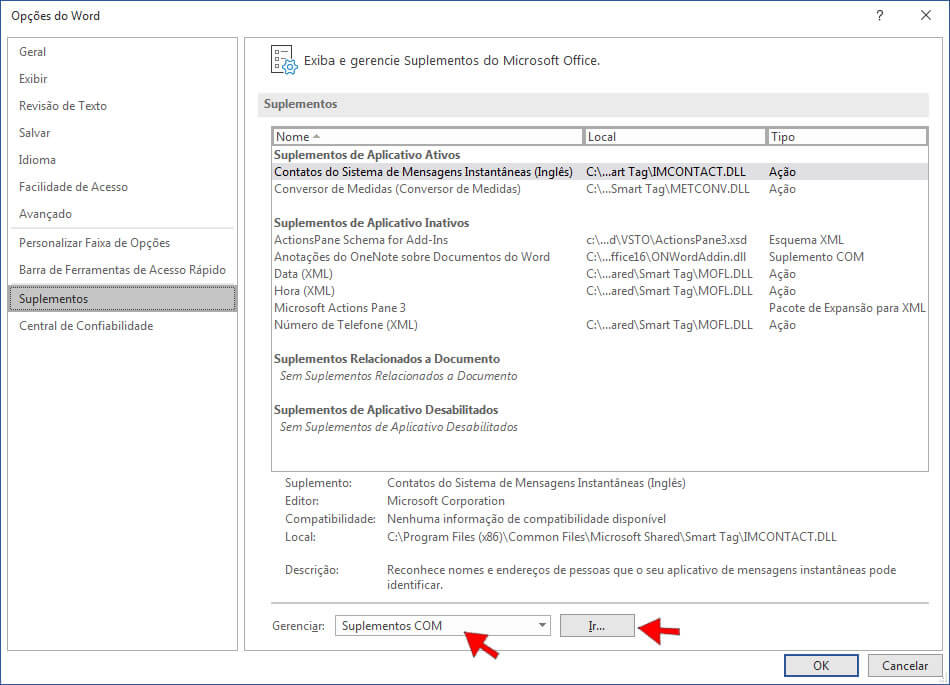Click the ONWordAddin.dll path cell

(x=666, y=257)
